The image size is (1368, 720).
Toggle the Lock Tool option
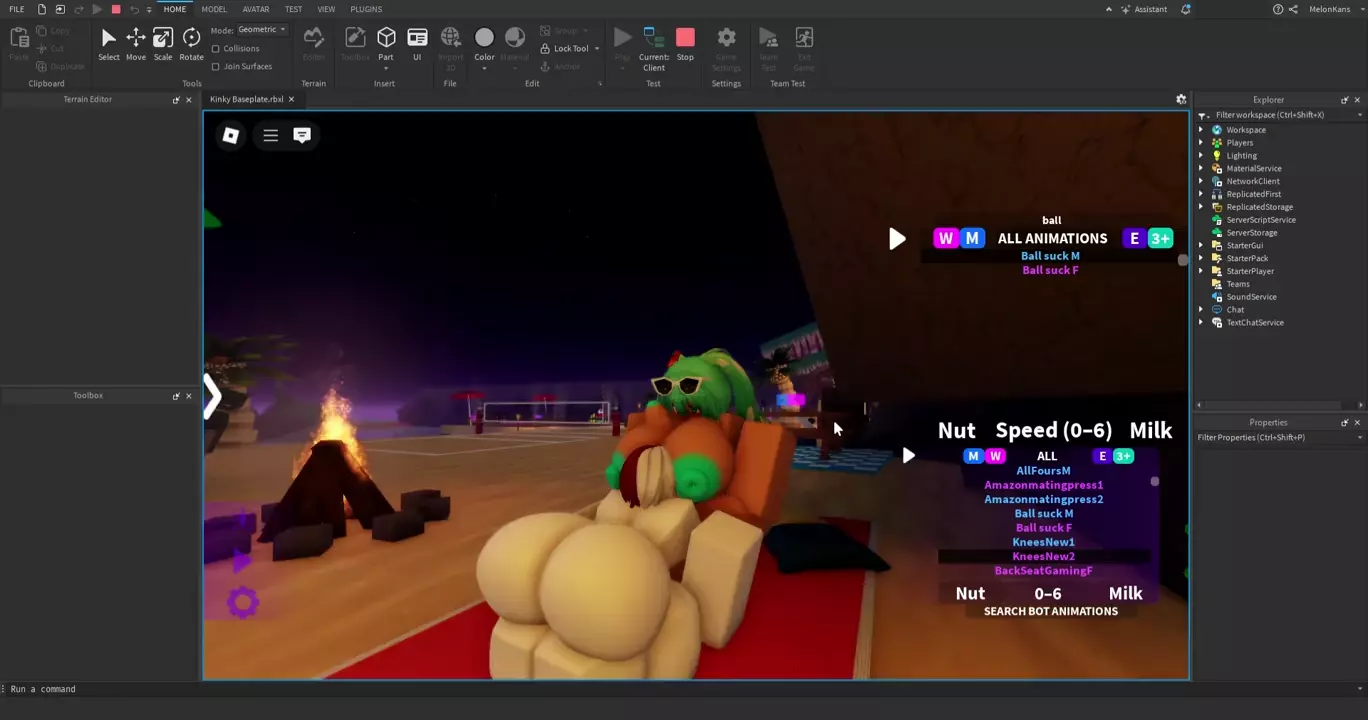(x=565, y=48)
